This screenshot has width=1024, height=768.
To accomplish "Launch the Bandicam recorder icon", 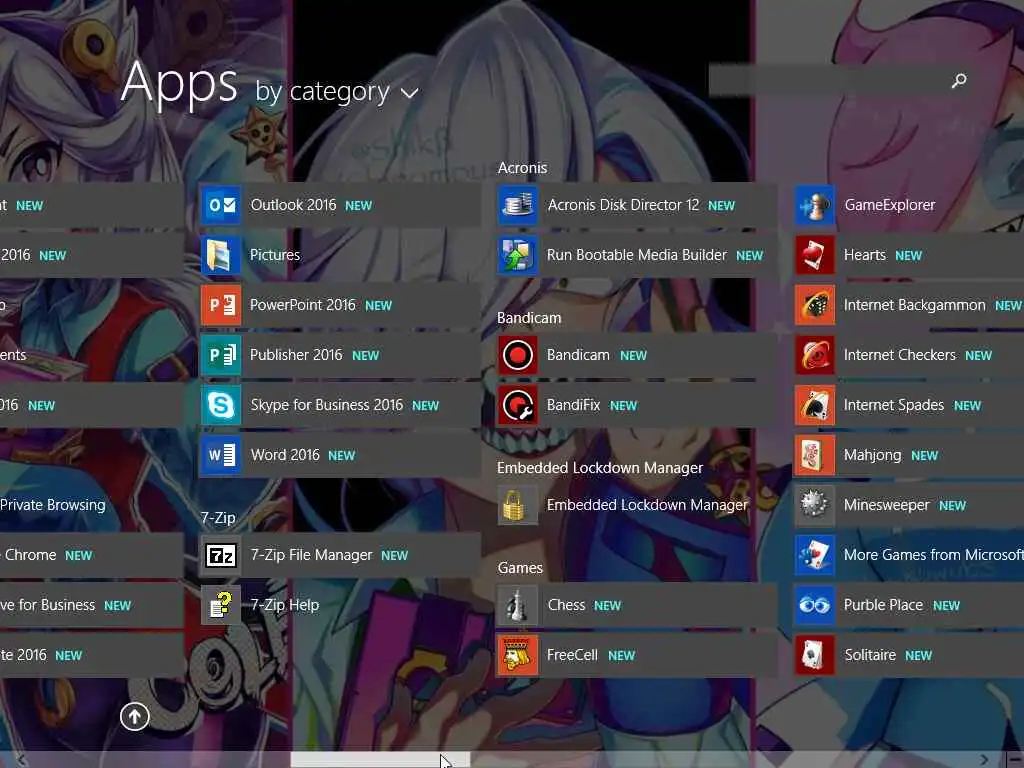I will point(518,355).
